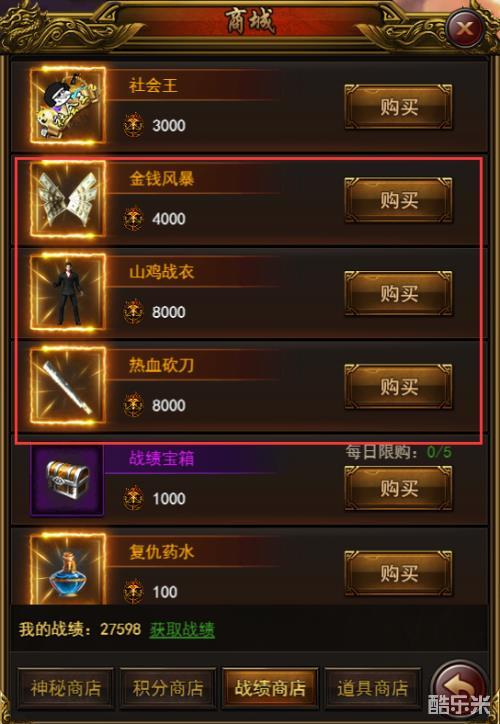This screenshot has height=724, width=500.
Task: Select the 复仇药水 potion bottle icon
Action: coord(68,569)
